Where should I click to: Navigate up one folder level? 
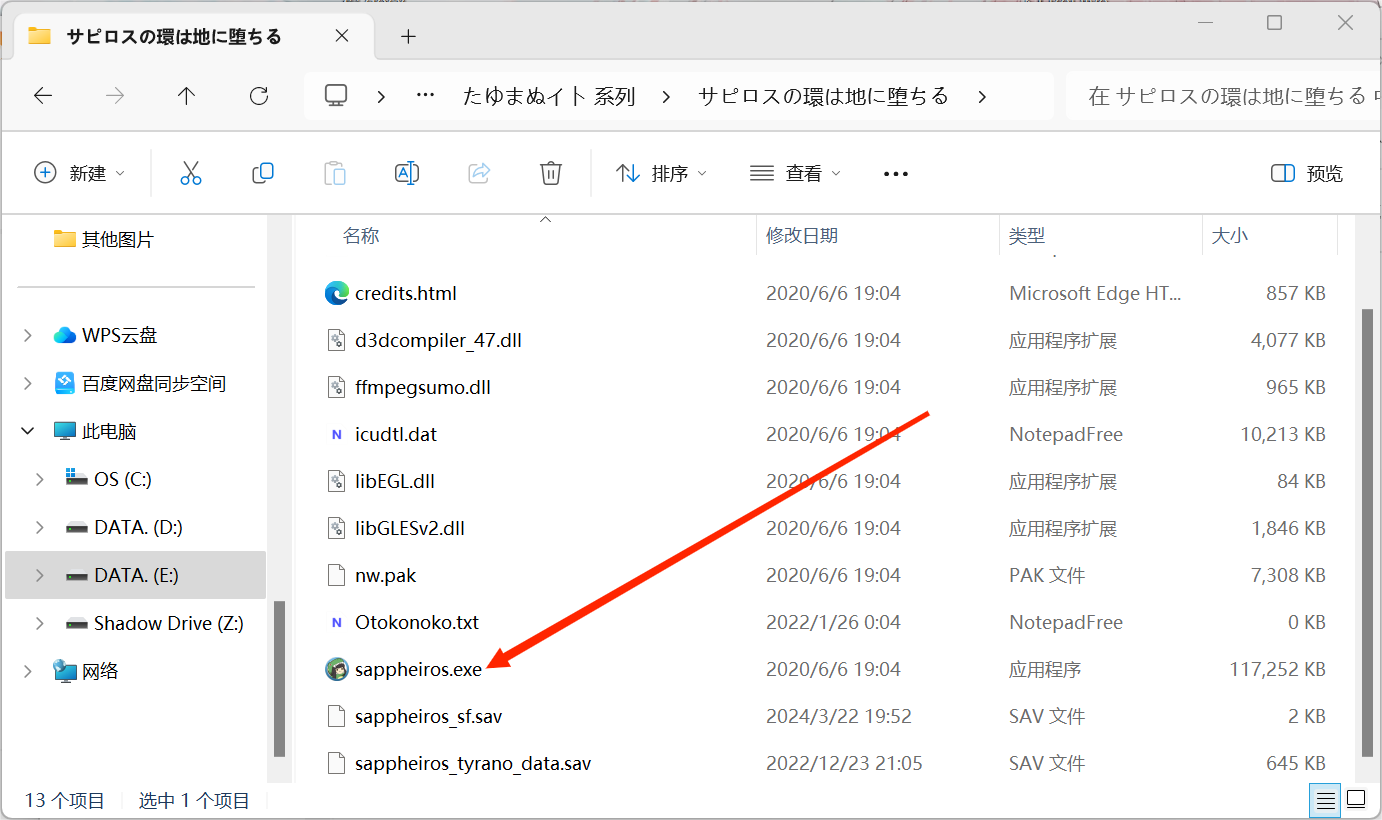point(186,96)
